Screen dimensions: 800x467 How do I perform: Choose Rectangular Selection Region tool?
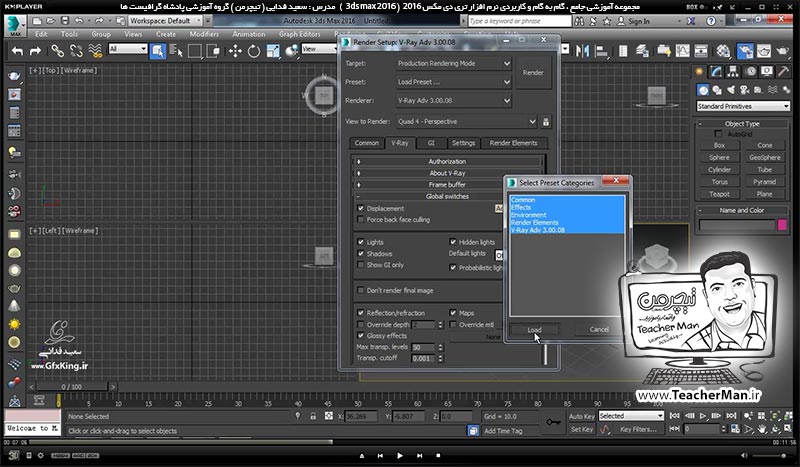(x=194, y=51)
